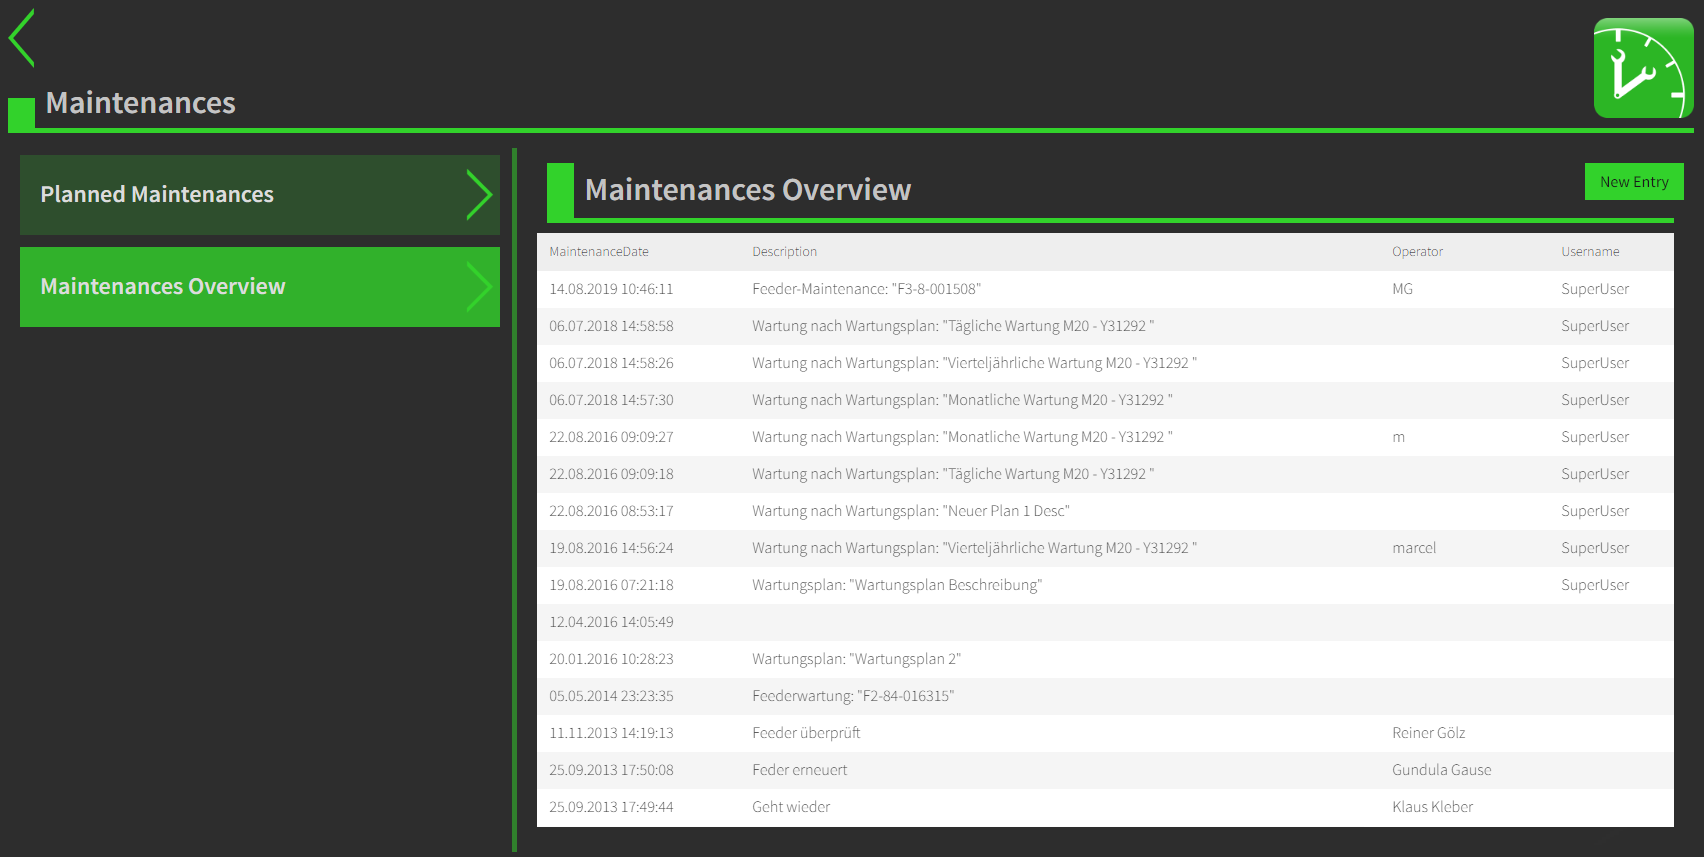Select the Geht wieder description
The image size is (1704, 857).
pyautogui.click(x=791, y=807)
